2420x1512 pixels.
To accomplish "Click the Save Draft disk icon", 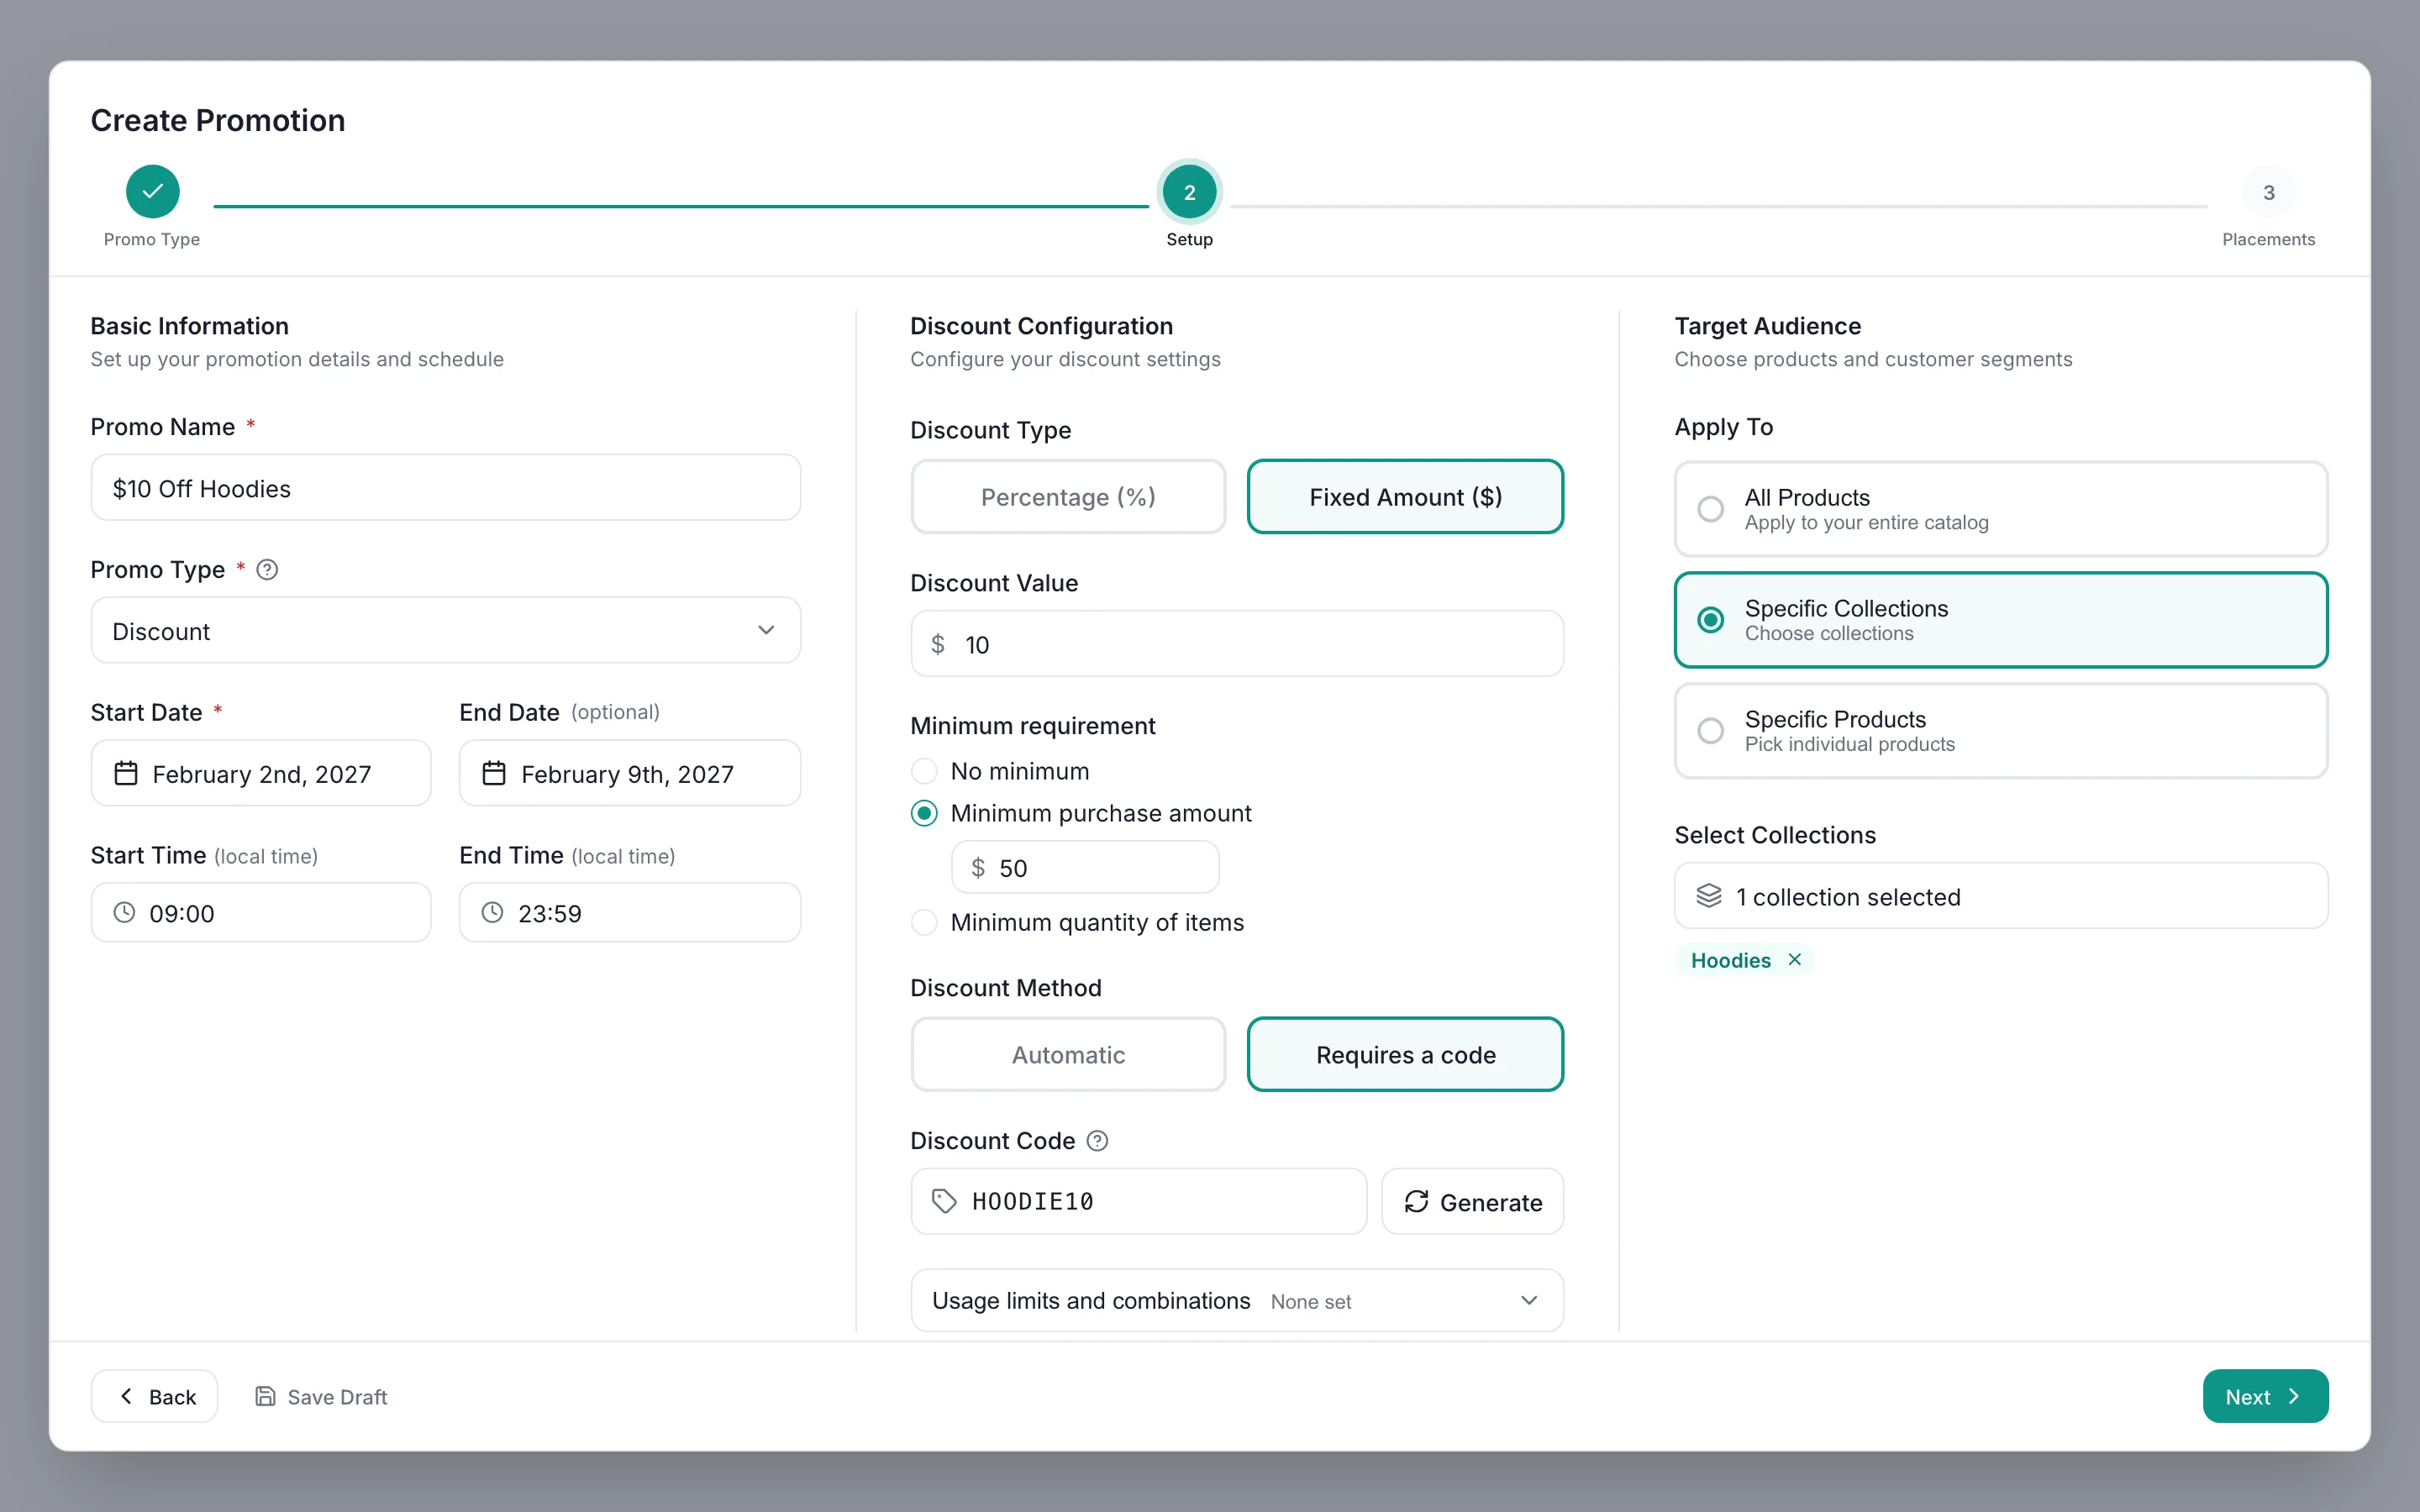I will [265, 1397].
